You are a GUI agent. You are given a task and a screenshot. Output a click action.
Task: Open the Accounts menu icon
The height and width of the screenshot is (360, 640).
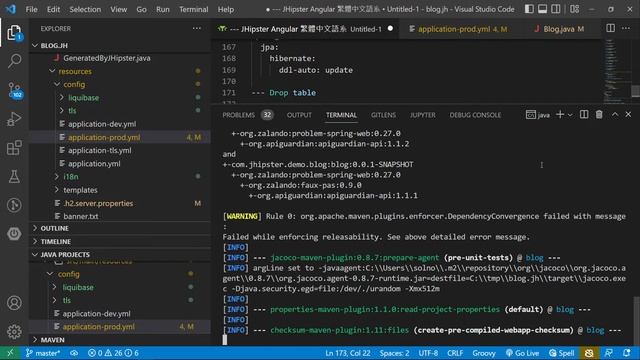[14, 303]
